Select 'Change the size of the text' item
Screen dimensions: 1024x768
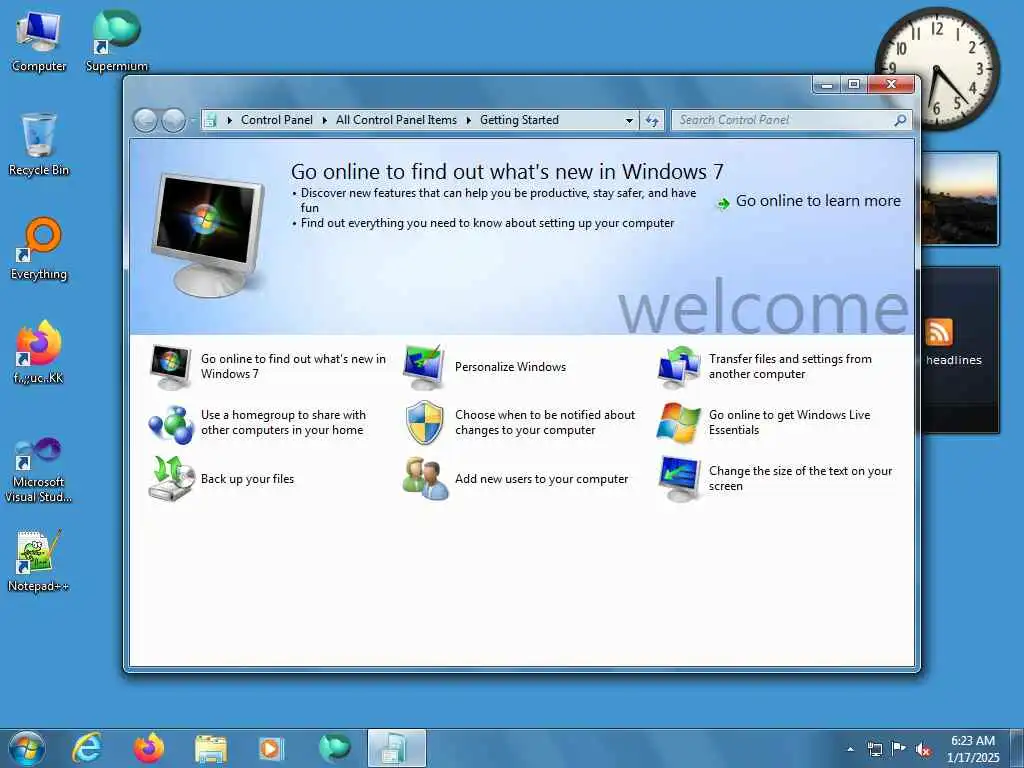pos(801,479)
